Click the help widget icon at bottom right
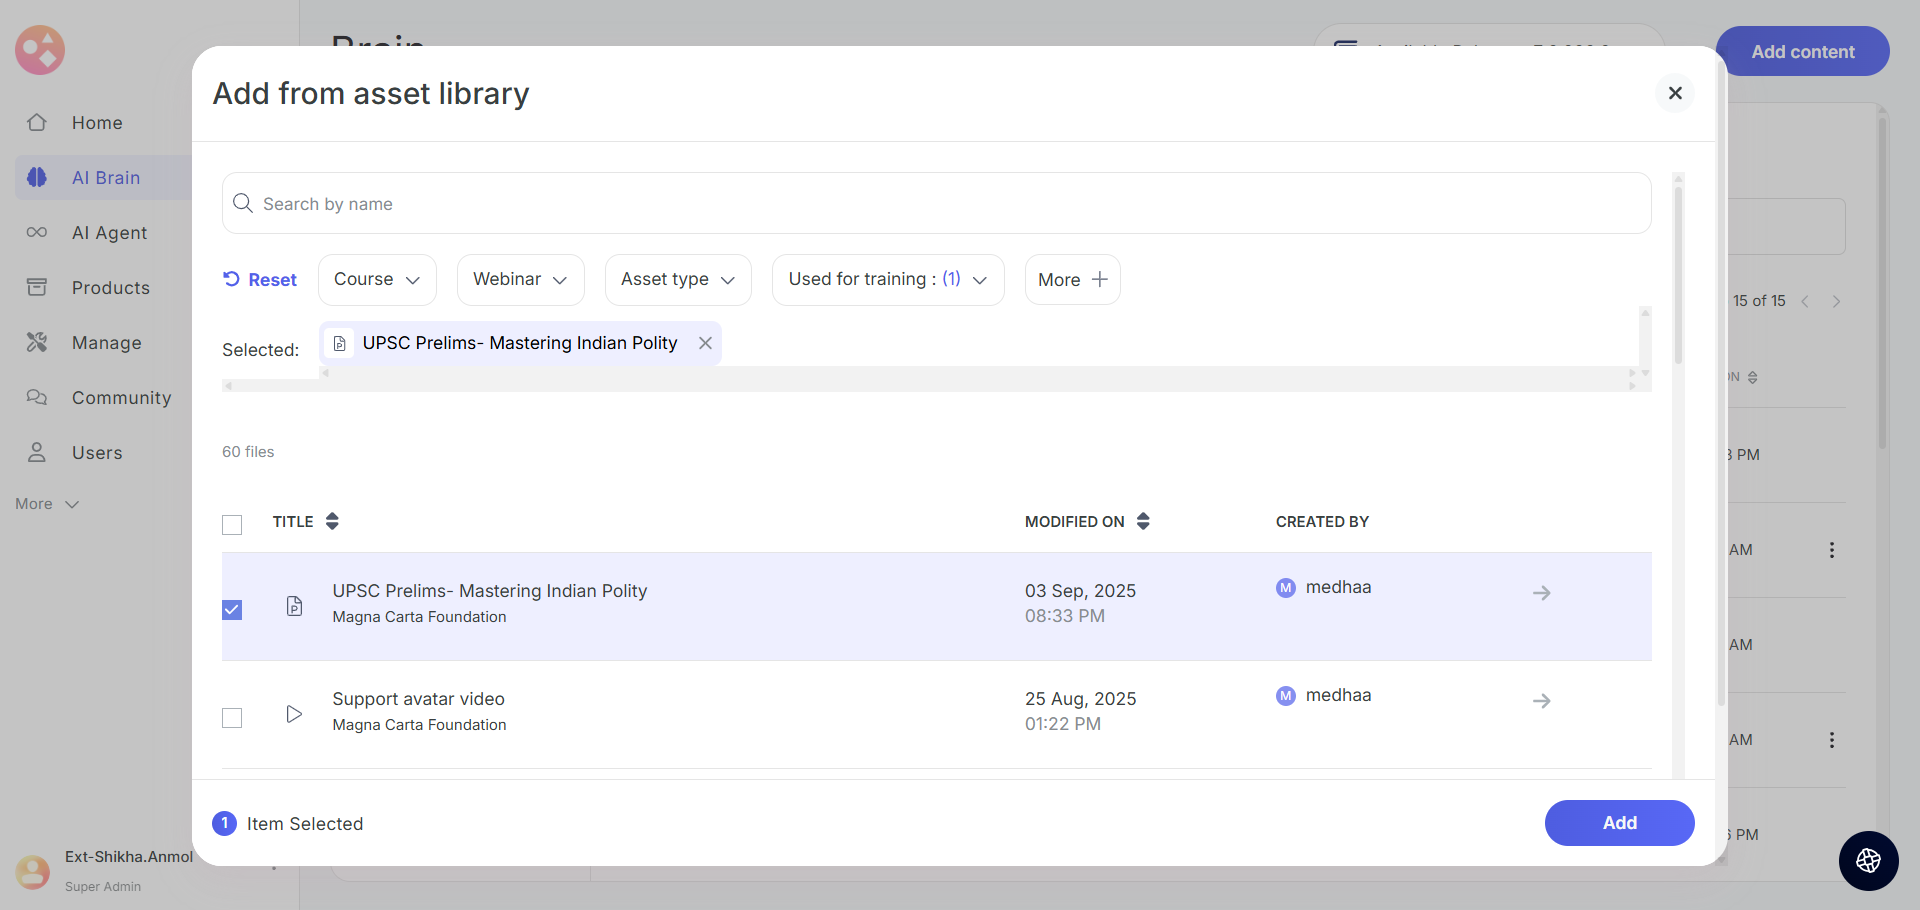This screenshot has width=1920, height=910. (1868, 860)
